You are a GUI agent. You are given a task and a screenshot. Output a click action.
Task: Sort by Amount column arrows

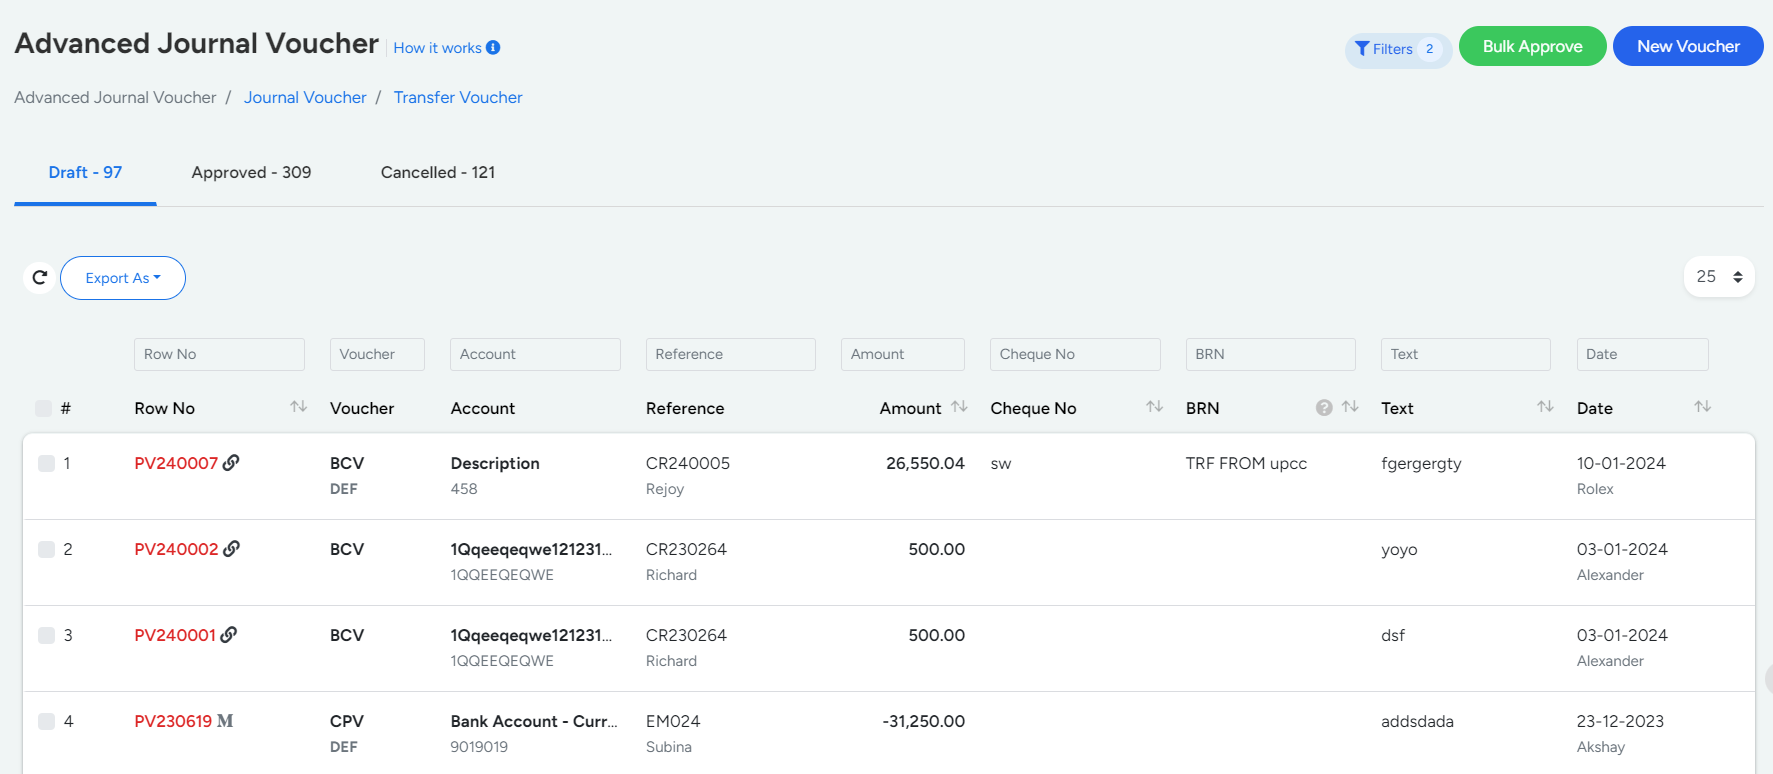click(x=959, y=406)
